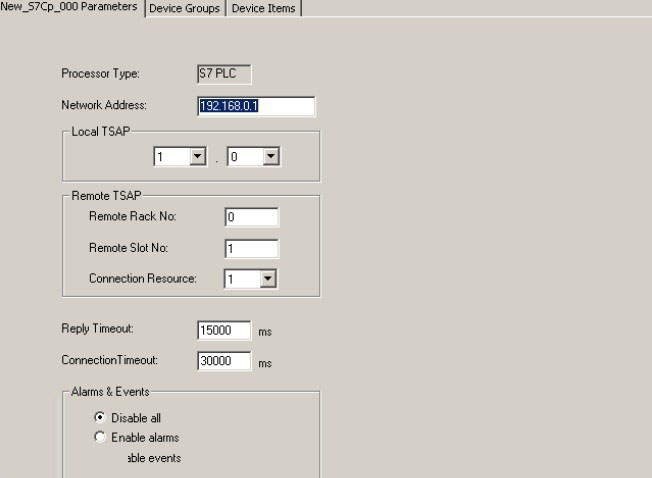Click the Local TSAP group label
The height and width of the screenshot is (478, 652).
click(101, 132)
